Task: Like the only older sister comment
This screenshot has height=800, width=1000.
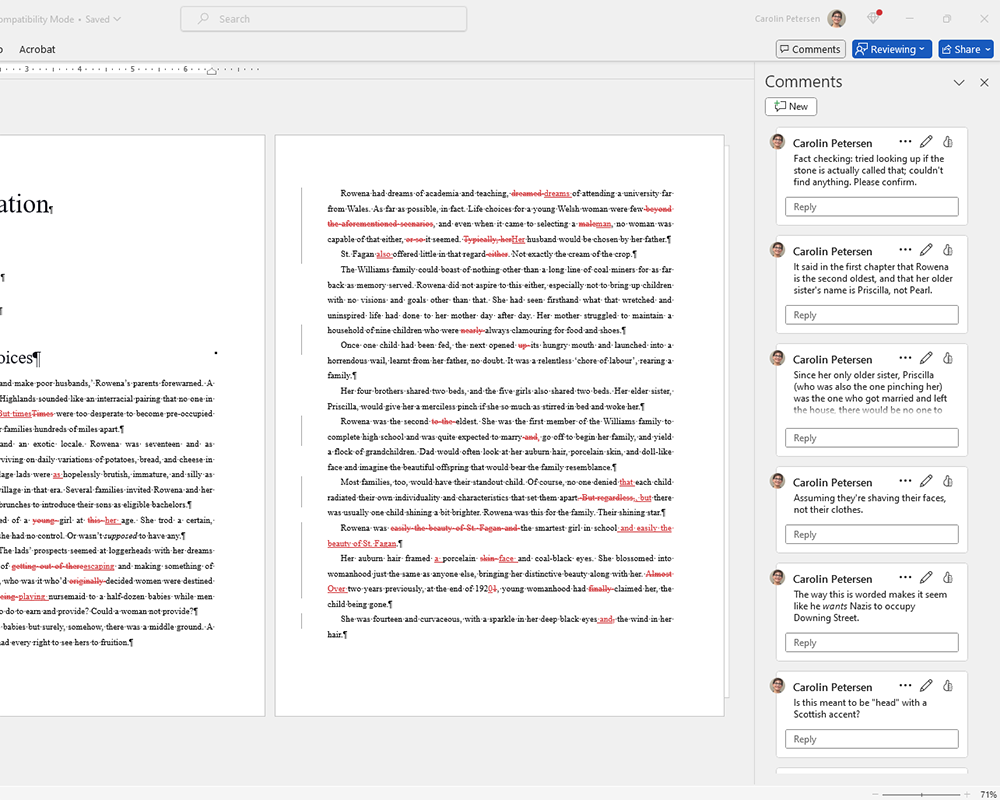Action: click(948, 359)
